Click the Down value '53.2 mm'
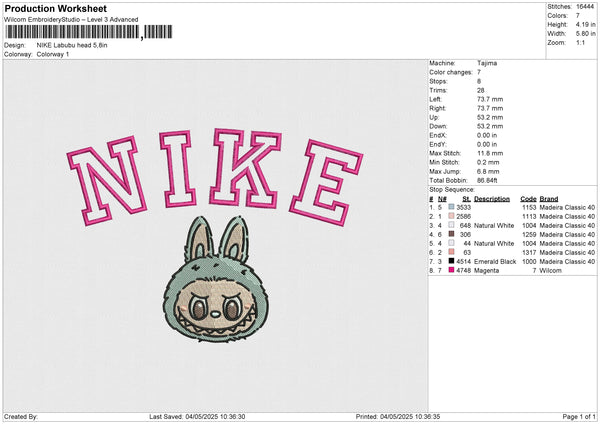The height and width of the screenshot is (424, 600). tap(490, 126)
